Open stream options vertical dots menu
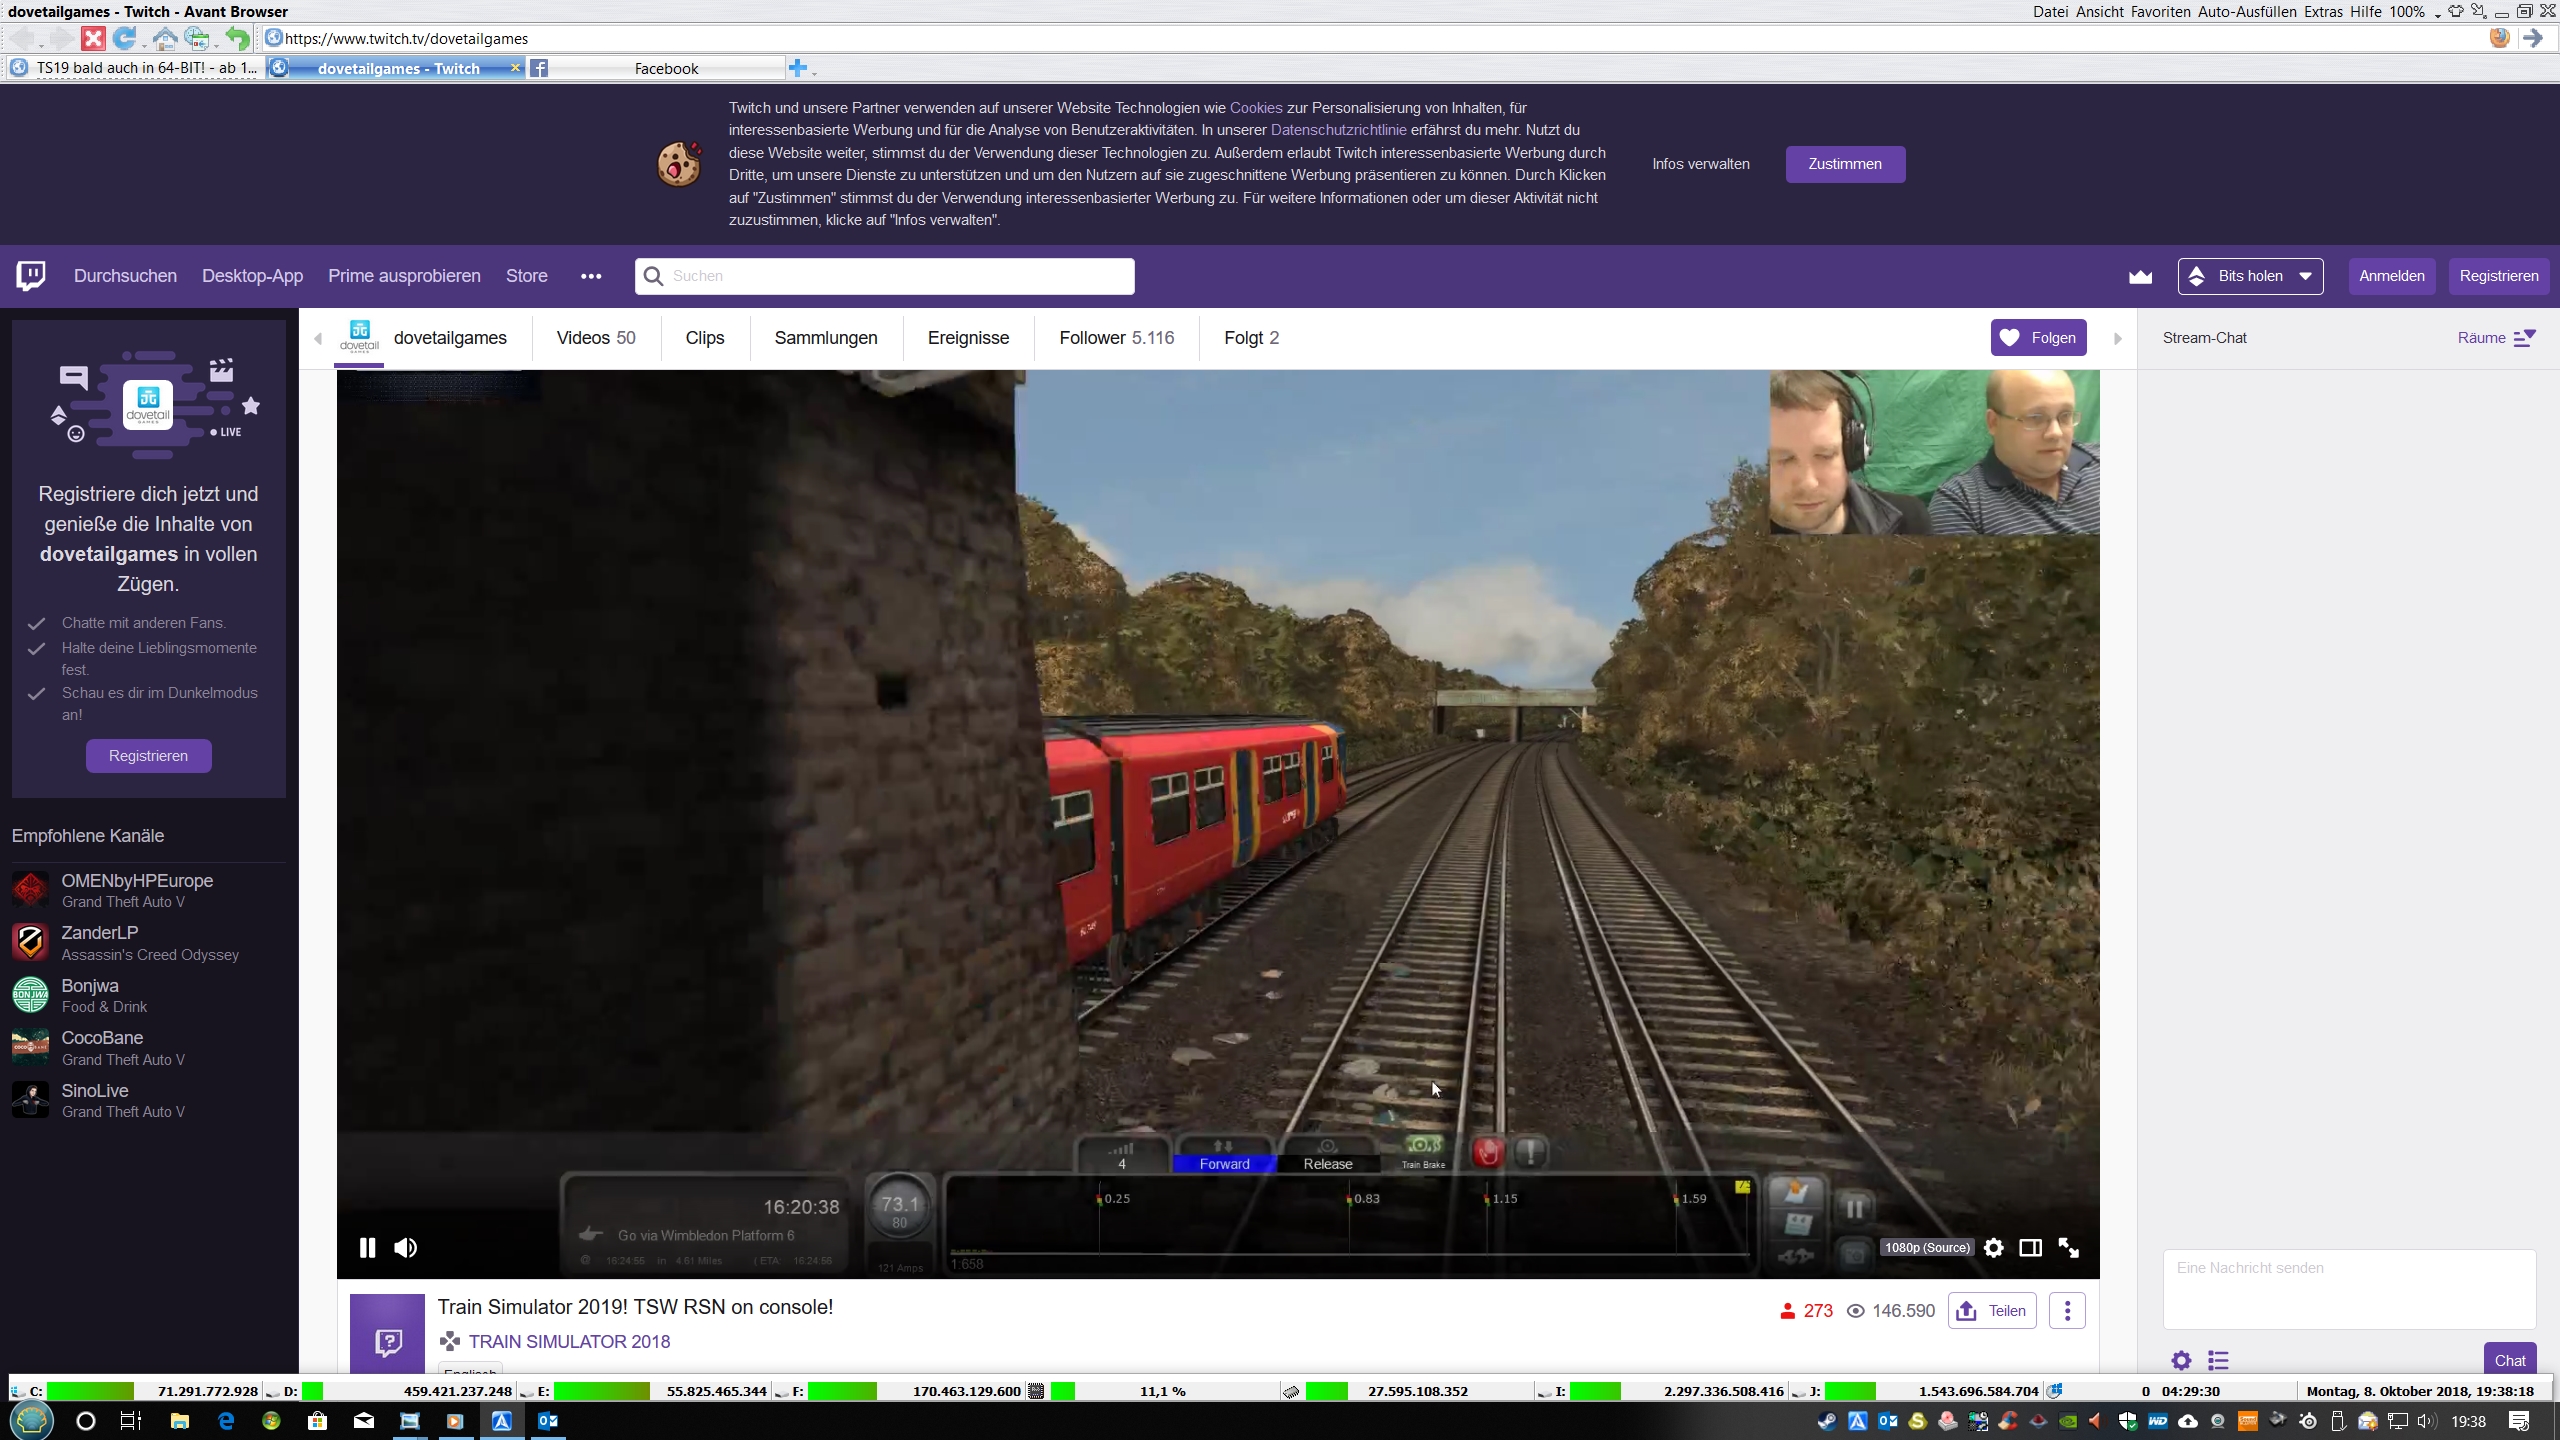The width and height of the screenshot is (2560, 1440). 2067,1311
